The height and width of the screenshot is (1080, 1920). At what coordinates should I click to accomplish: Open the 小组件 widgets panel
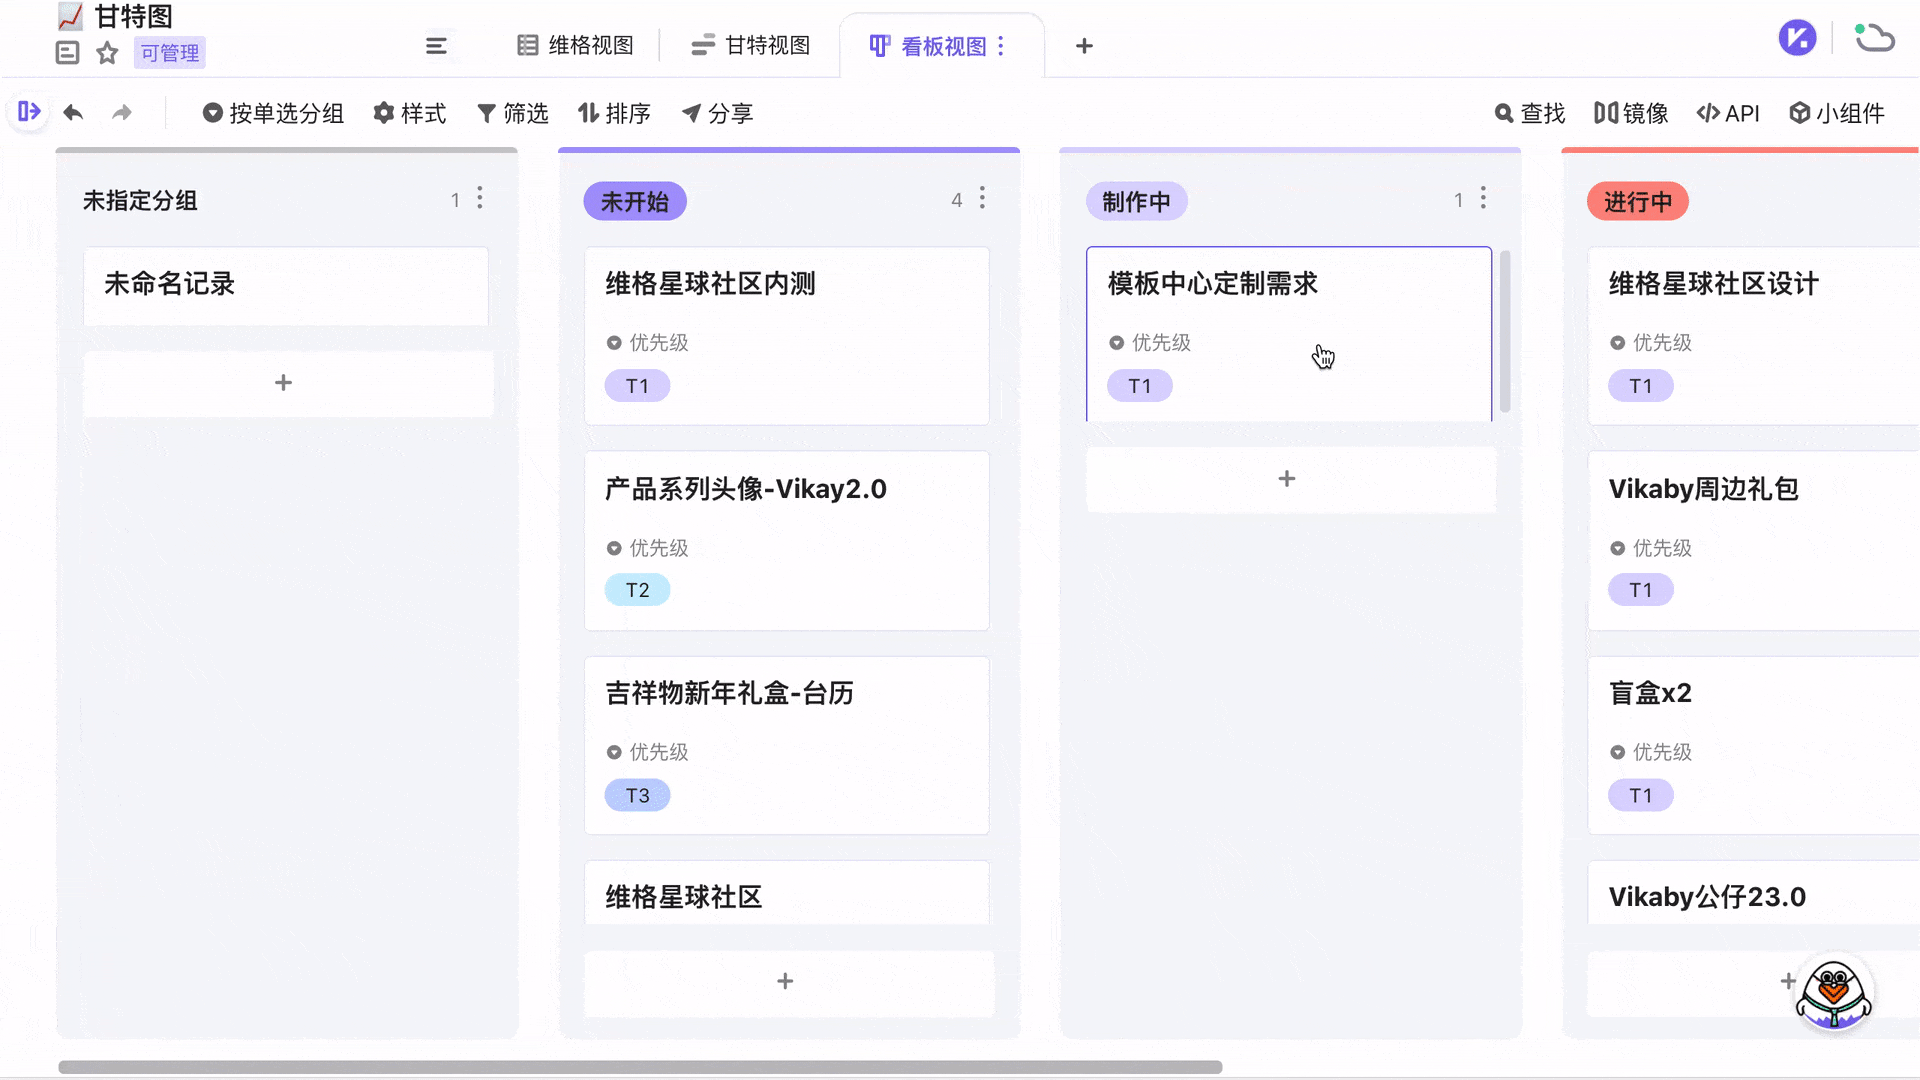click(1838, 113)
